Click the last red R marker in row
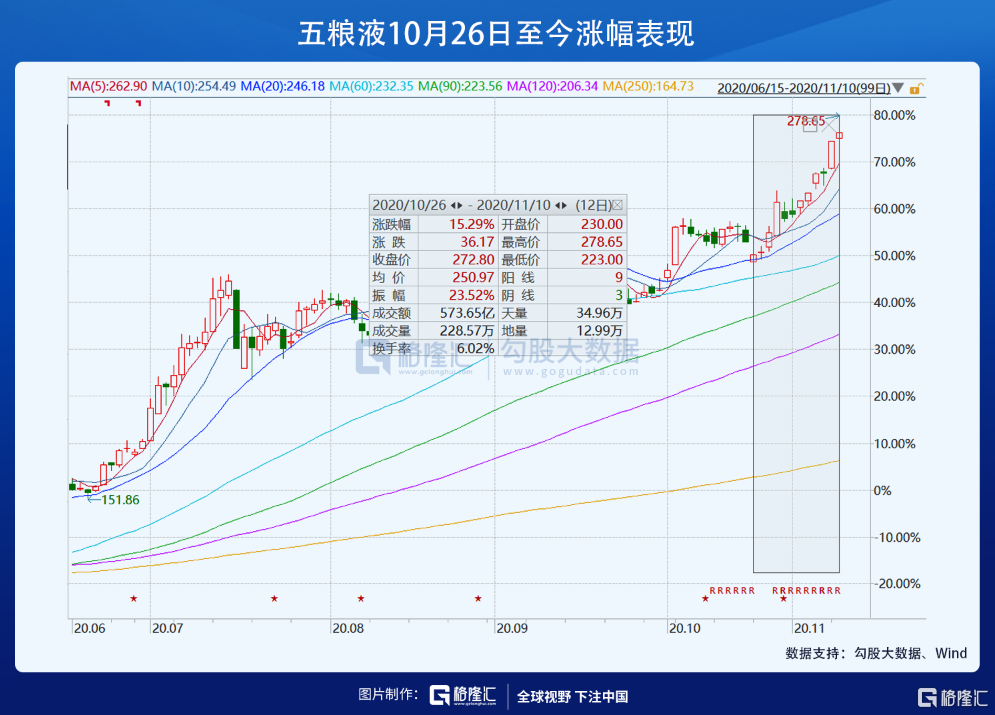Viewport: 995px width, 715px height. pyautogui.click(x=837, y=591)
